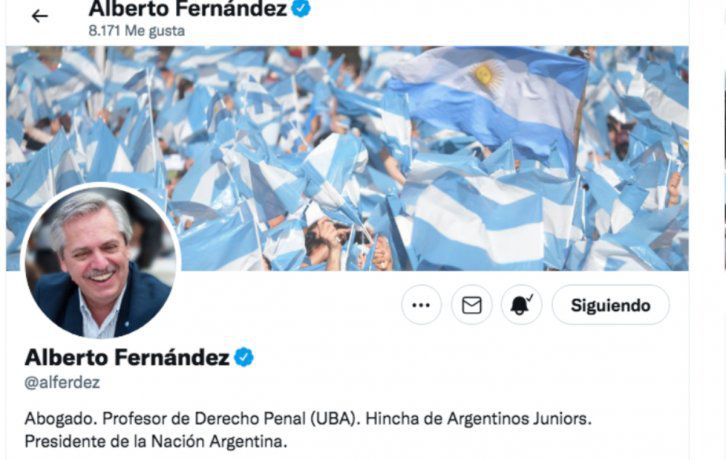The height and width of the screenshot is (460, 726).
Task: Click "Presidente de la Nación Argentina" bio text
Action: (x=156, y=441)
